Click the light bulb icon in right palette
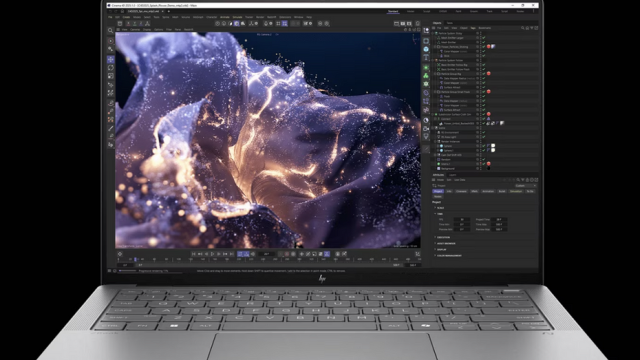 426,137
